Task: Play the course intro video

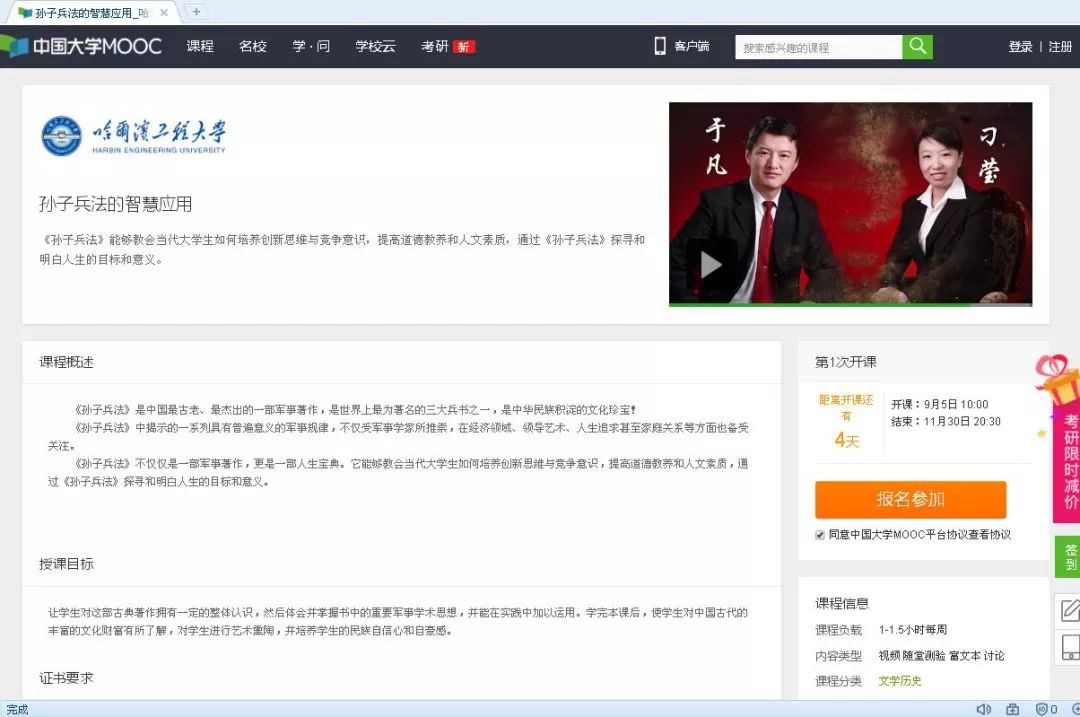Action: coord(711,264)
